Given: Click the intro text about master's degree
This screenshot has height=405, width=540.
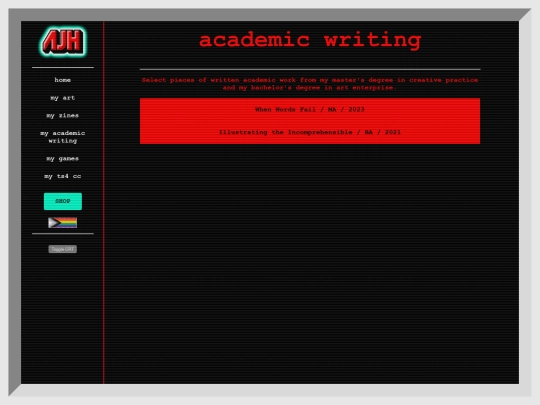Looking at the screenshot, I should pos(310,84).
